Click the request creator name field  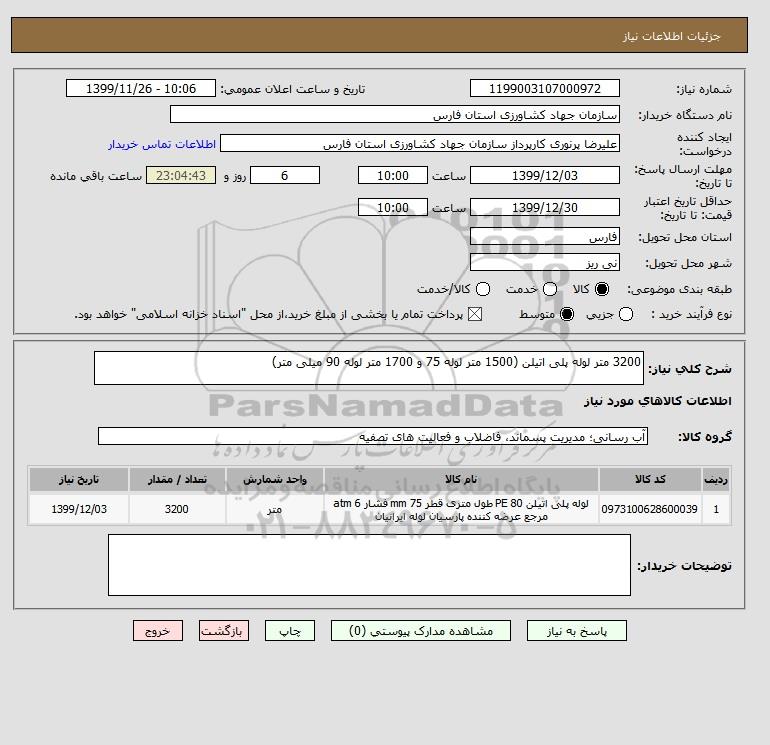(x=420, y=143)
